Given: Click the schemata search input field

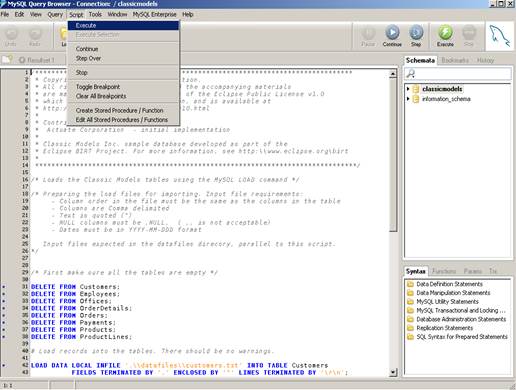Looking at the screenshot, I should click(x=458, y=73).
